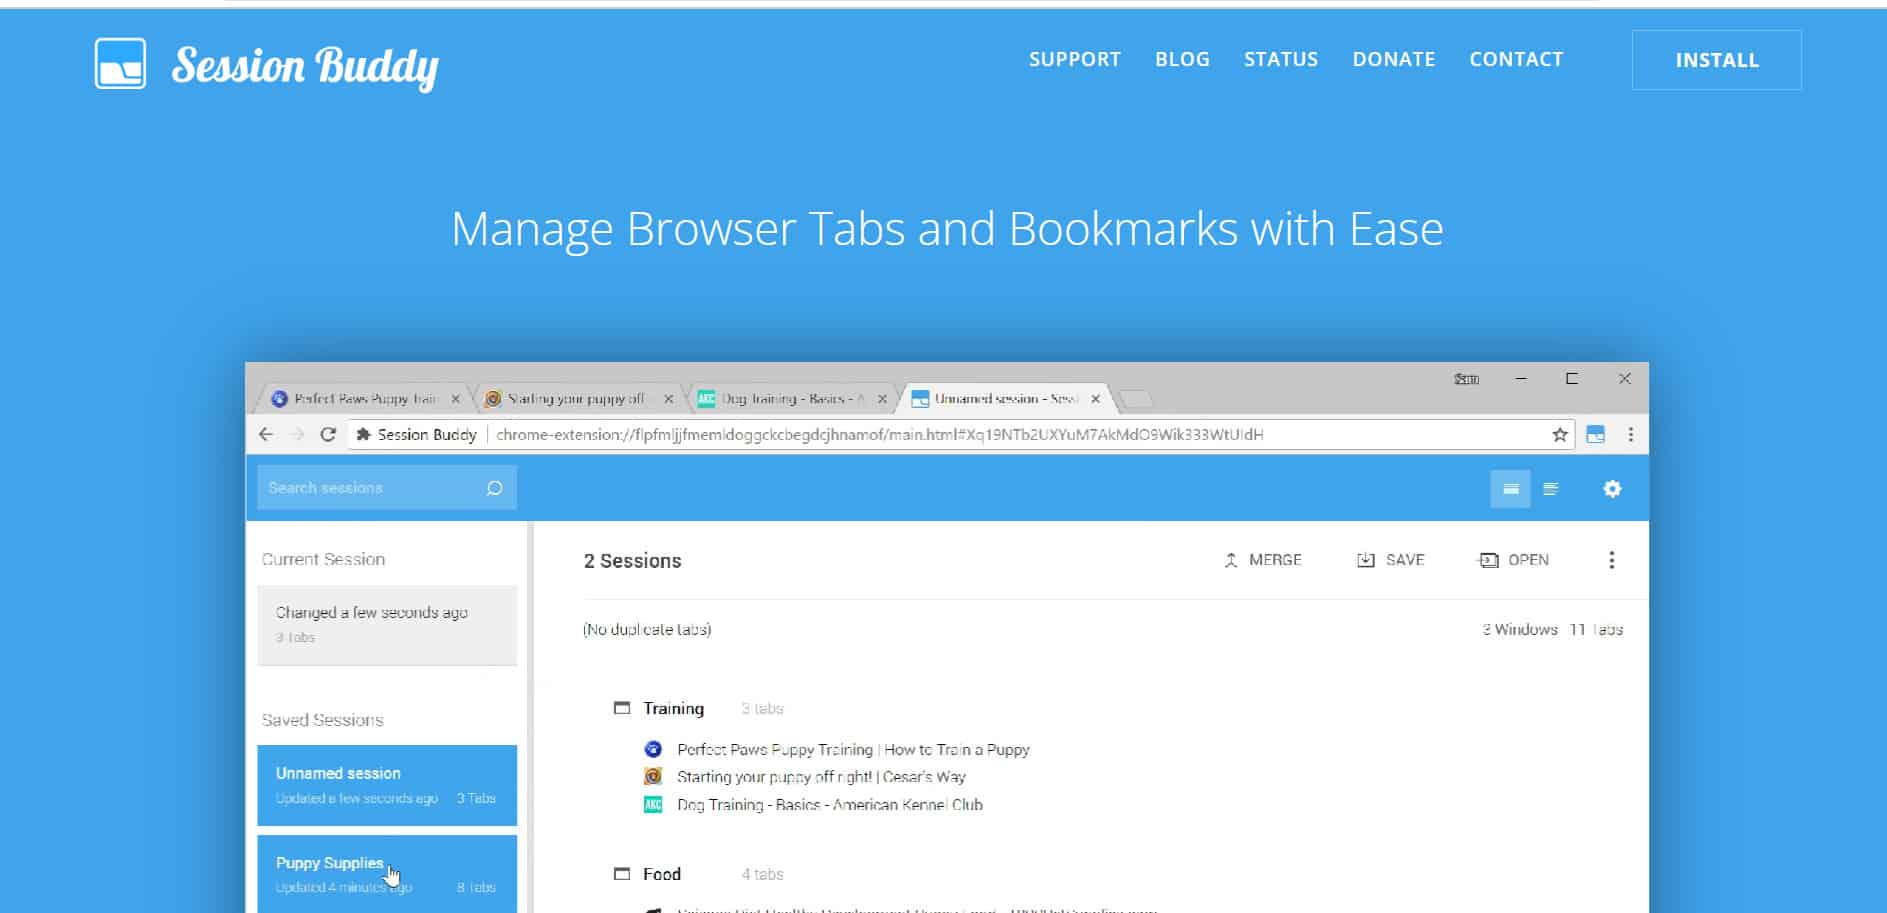Image resolution: width=1887 pixels, height=913 pixels.
Task: Close the Unnamed session tab
Action: (x=1096, y=399)
